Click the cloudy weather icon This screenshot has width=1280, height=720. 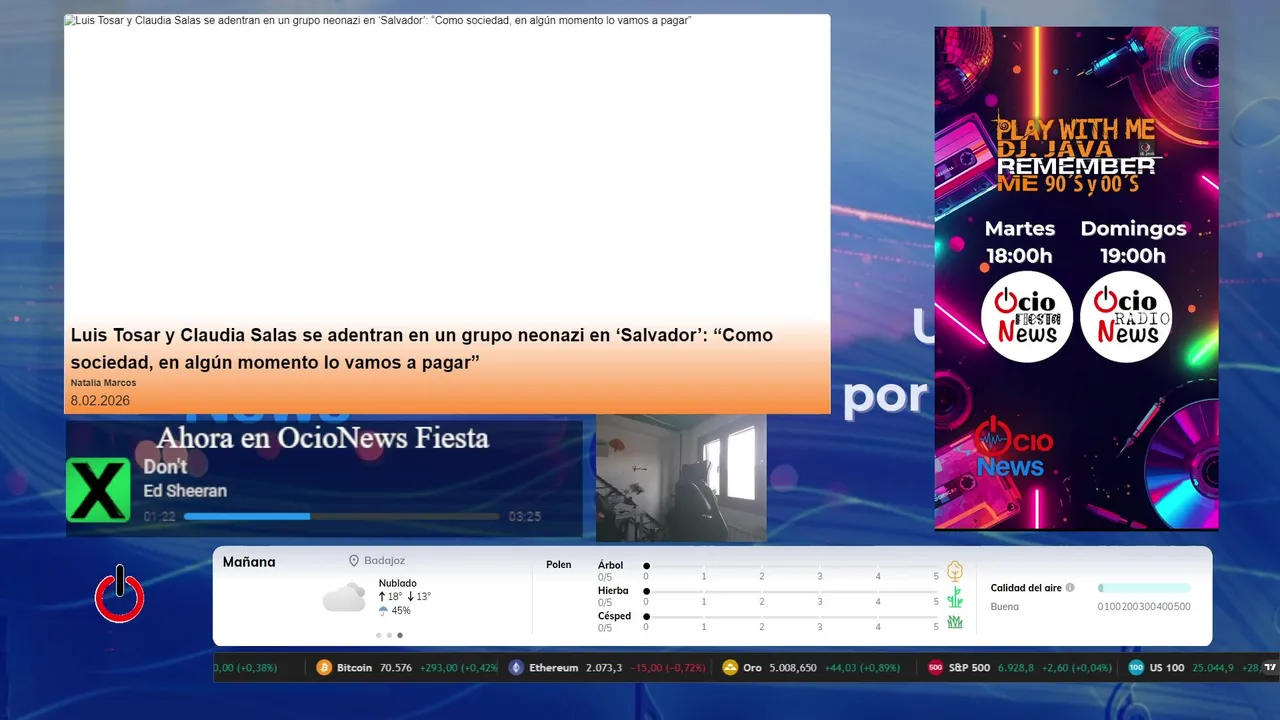point(344,597)
